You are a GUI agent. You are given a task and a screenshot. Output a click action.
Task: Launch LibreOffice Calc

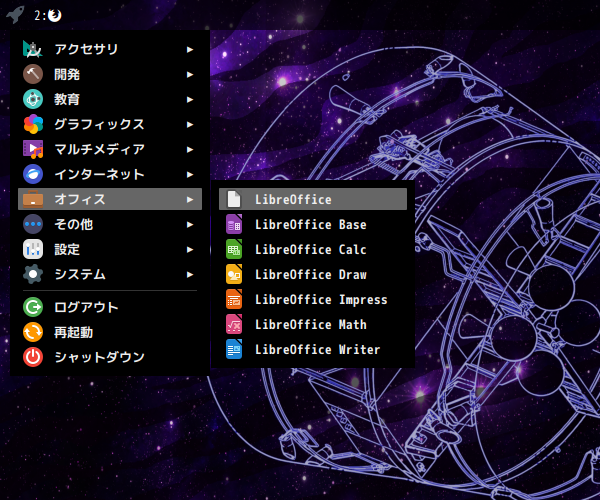pos(313,249)
